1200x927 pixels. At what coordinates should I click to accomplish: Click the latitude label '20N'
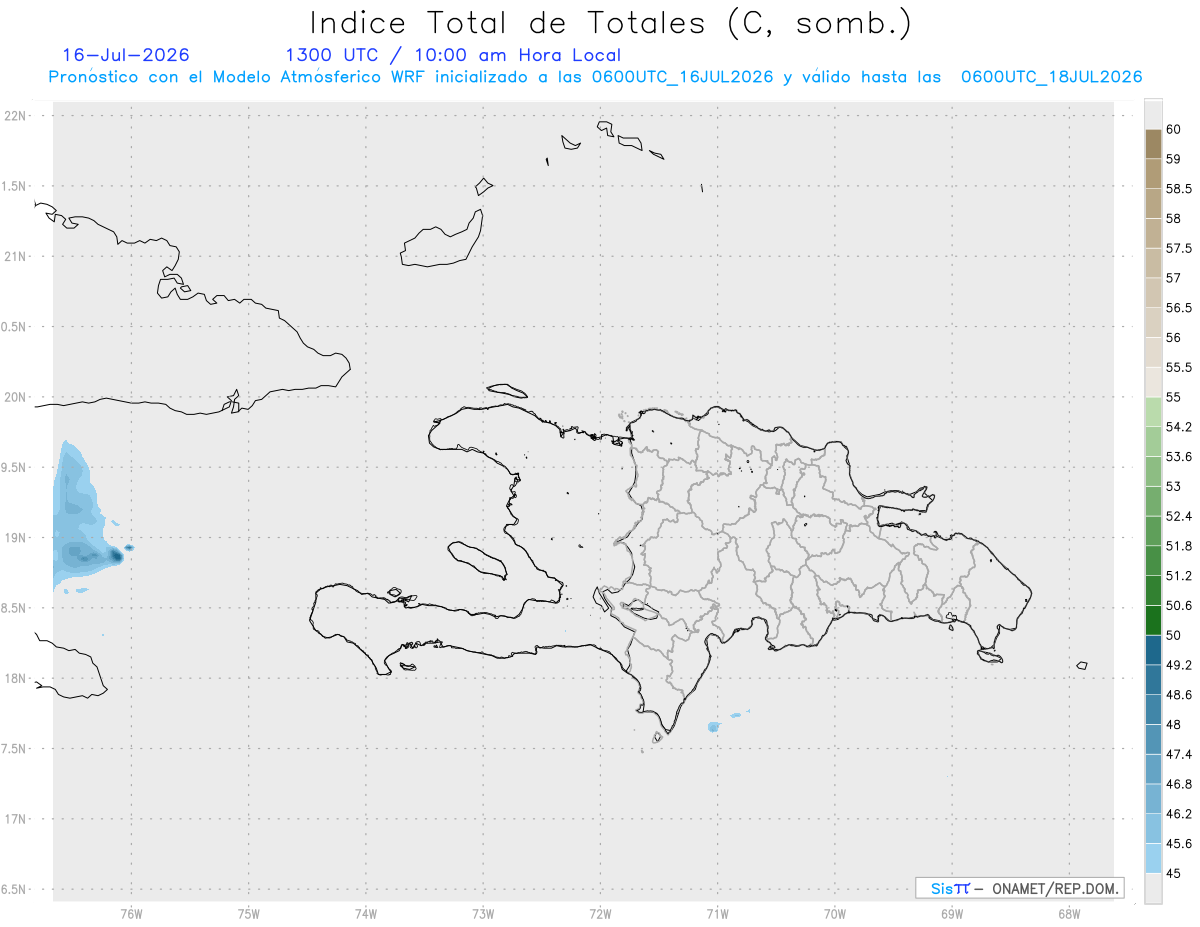(x=17, y=397)
